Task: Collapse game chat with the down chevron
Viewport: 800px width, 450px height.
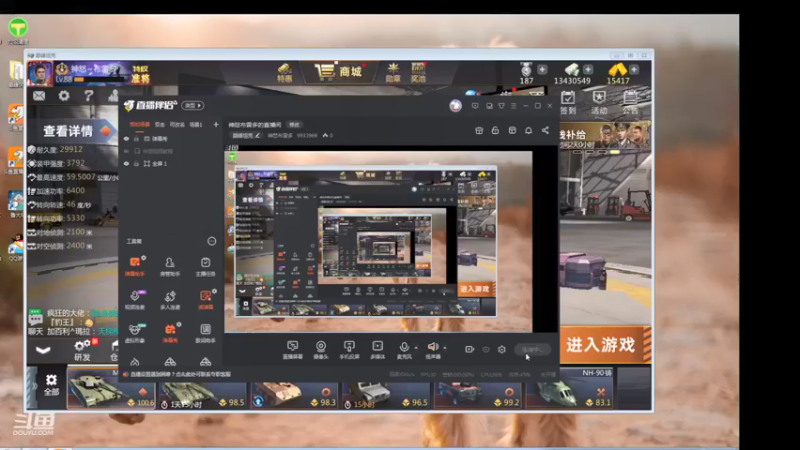Action: 43,350
